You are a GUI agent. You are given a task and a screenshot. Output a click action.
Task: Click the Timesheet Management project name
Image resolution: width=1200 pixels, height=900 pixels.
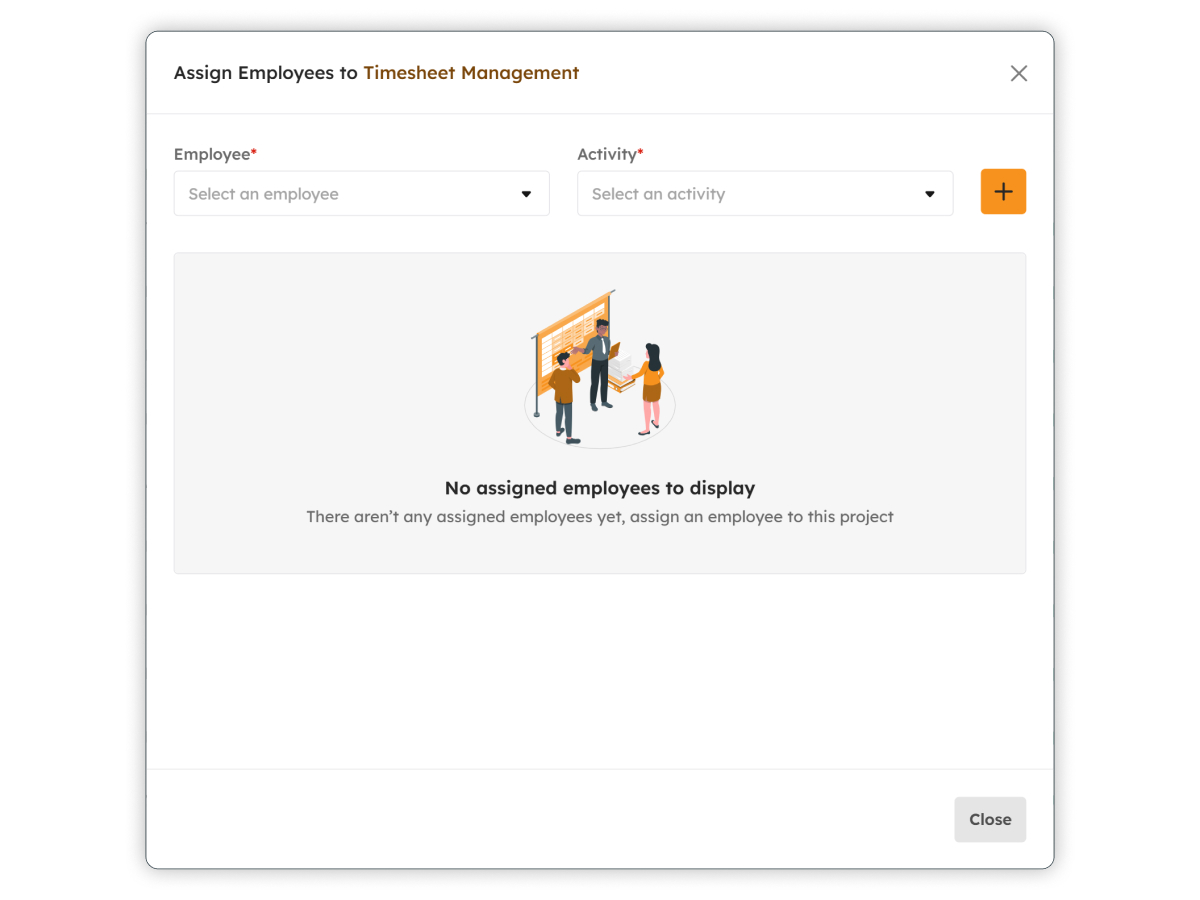point(471,73)
